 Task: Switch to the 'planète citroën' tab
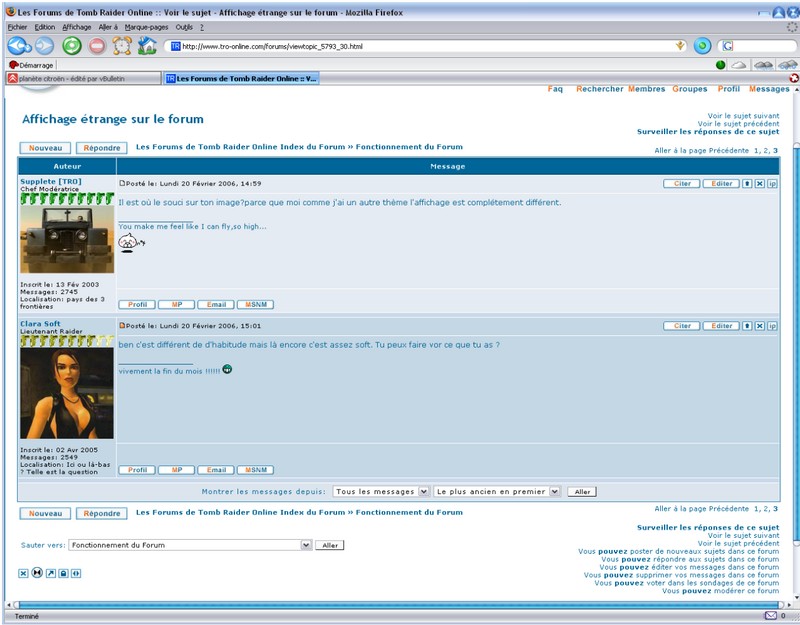[x=83, y=79]
